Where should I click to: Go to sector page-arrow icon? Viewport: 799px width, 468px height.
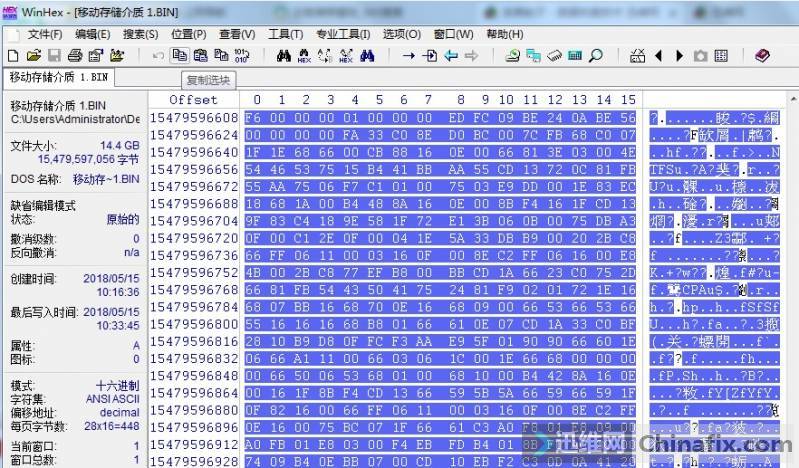[x=430, y=56]
